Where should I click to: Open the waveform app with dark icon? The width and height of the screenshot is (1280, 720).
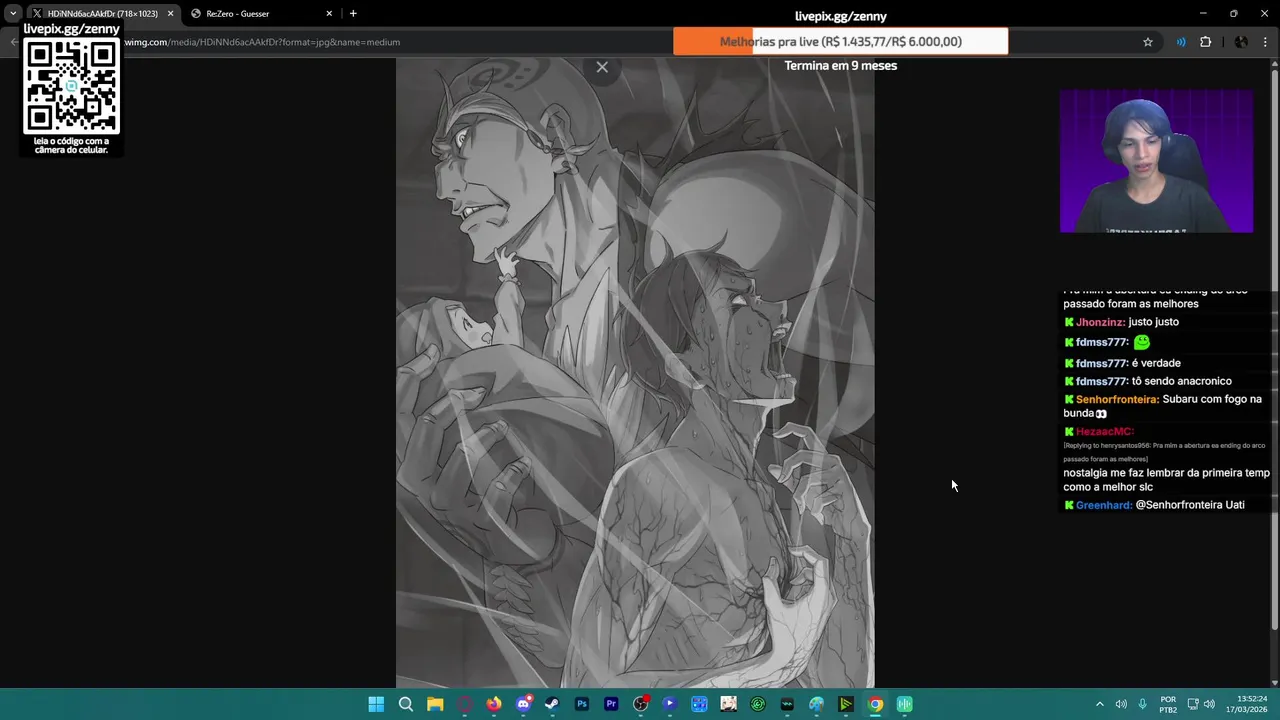coord(787,704)
